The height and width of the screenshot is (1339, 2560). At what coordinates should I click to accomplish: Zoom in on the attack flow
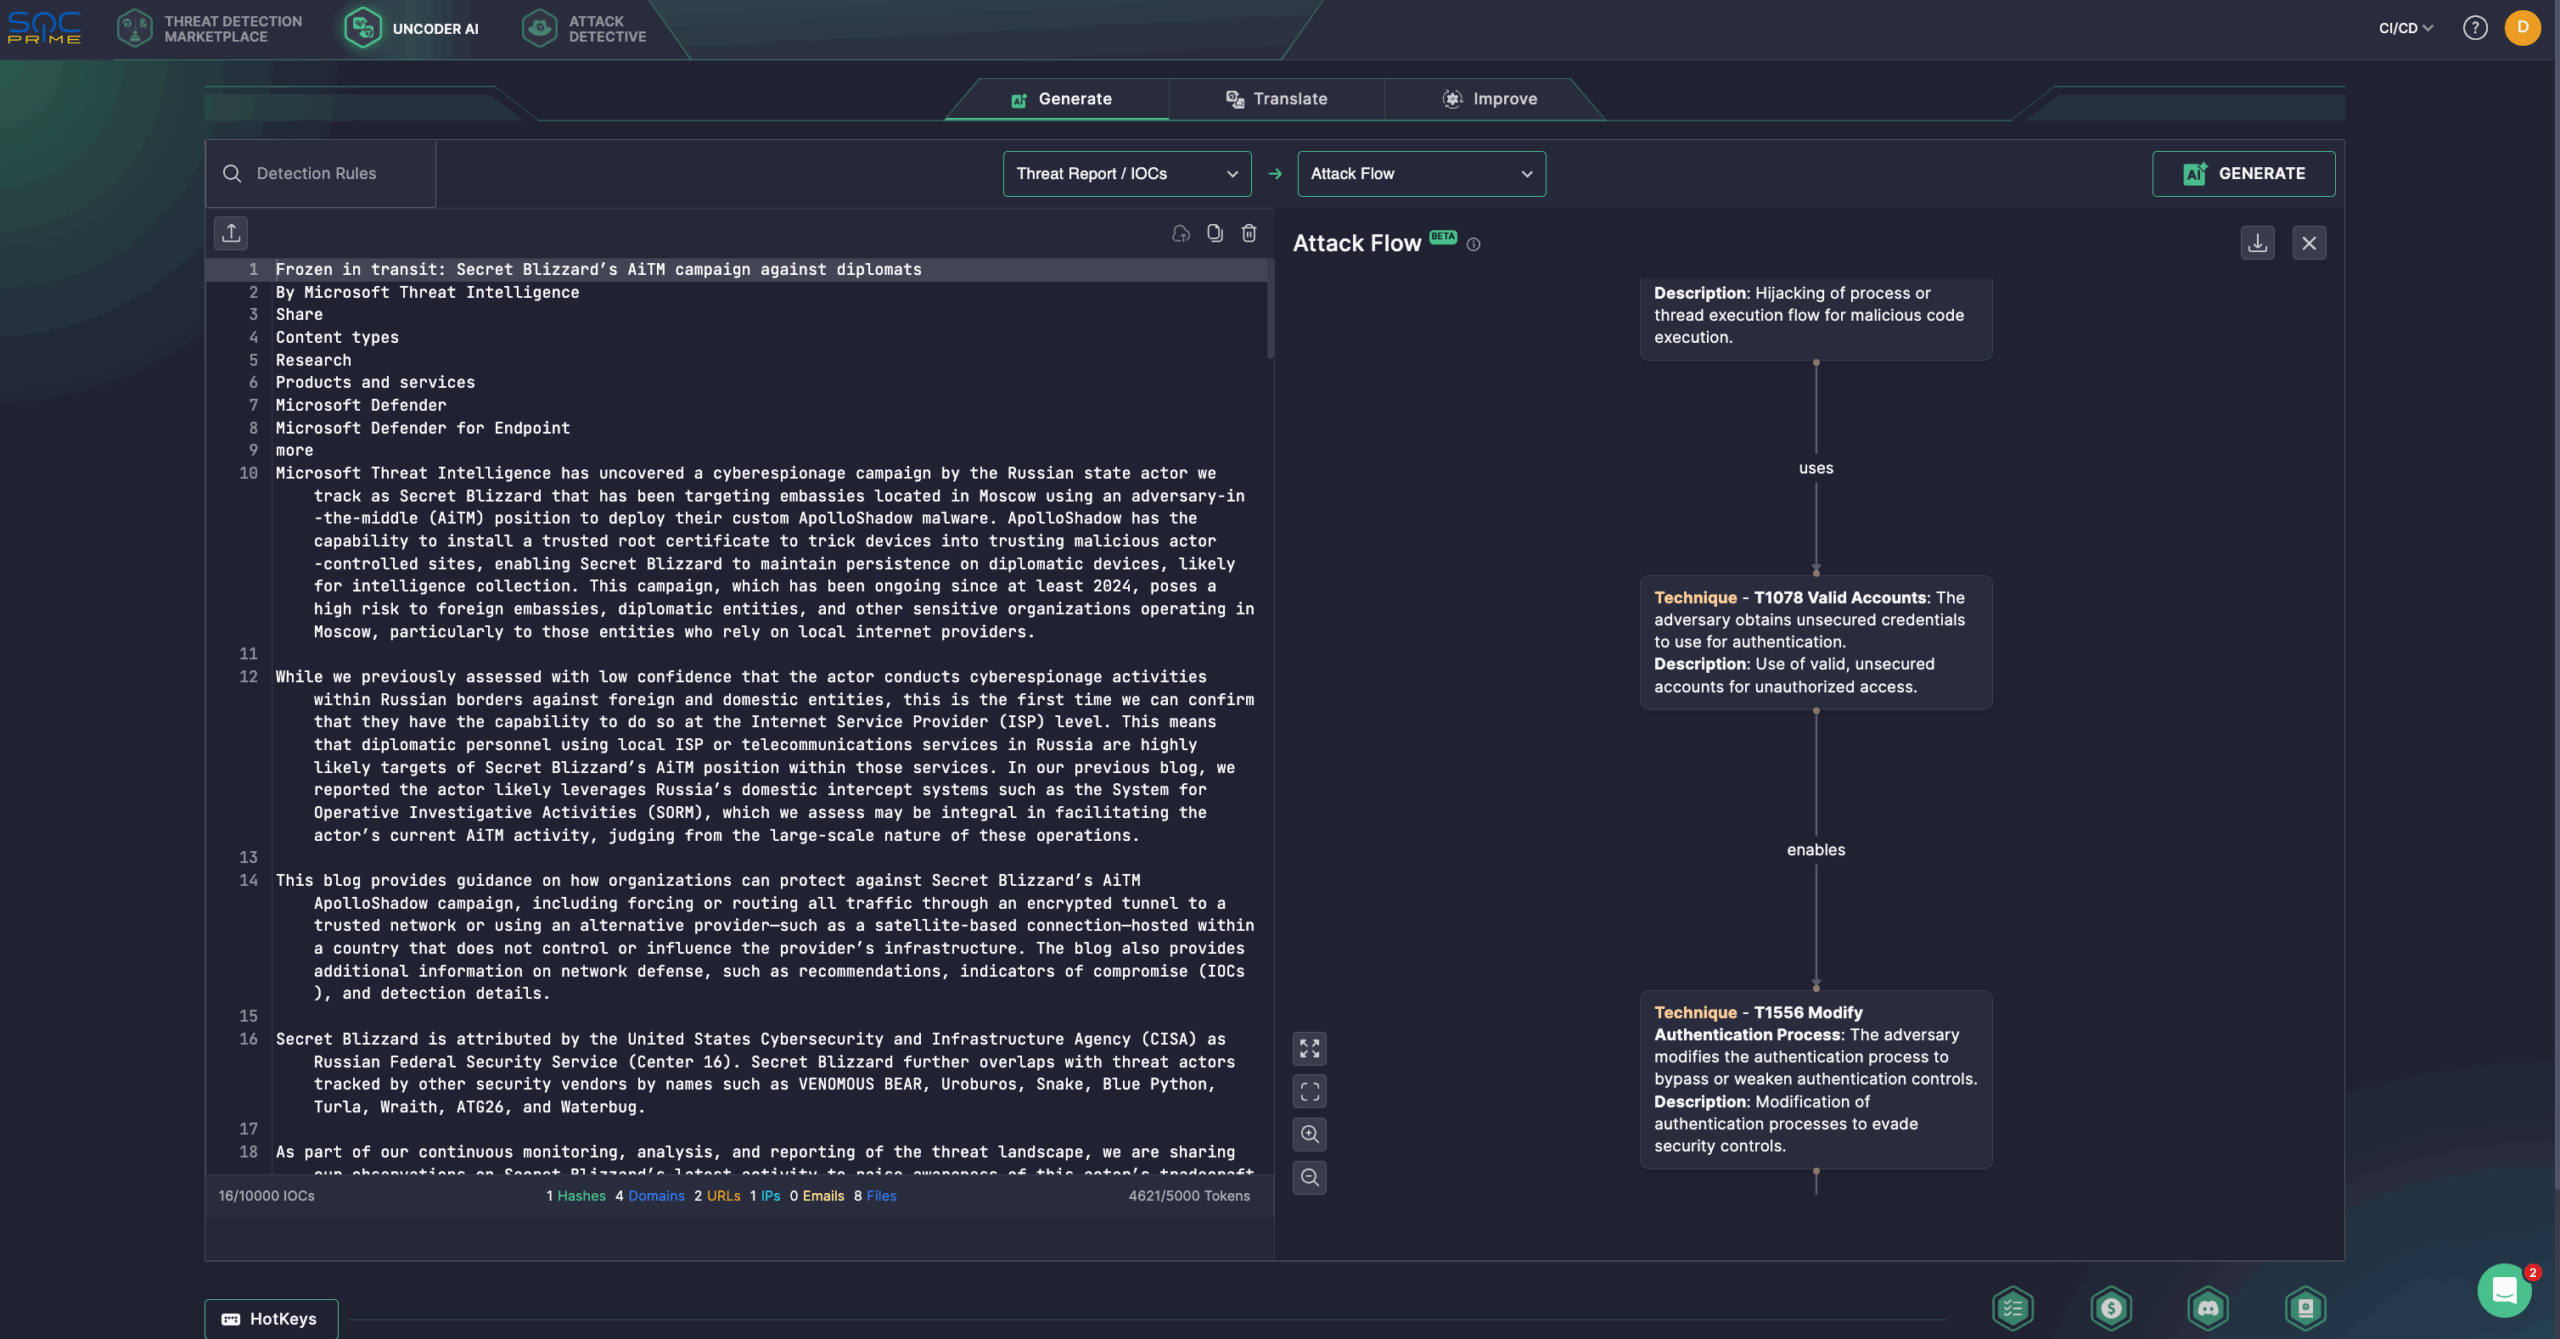pos(1310,1135)
